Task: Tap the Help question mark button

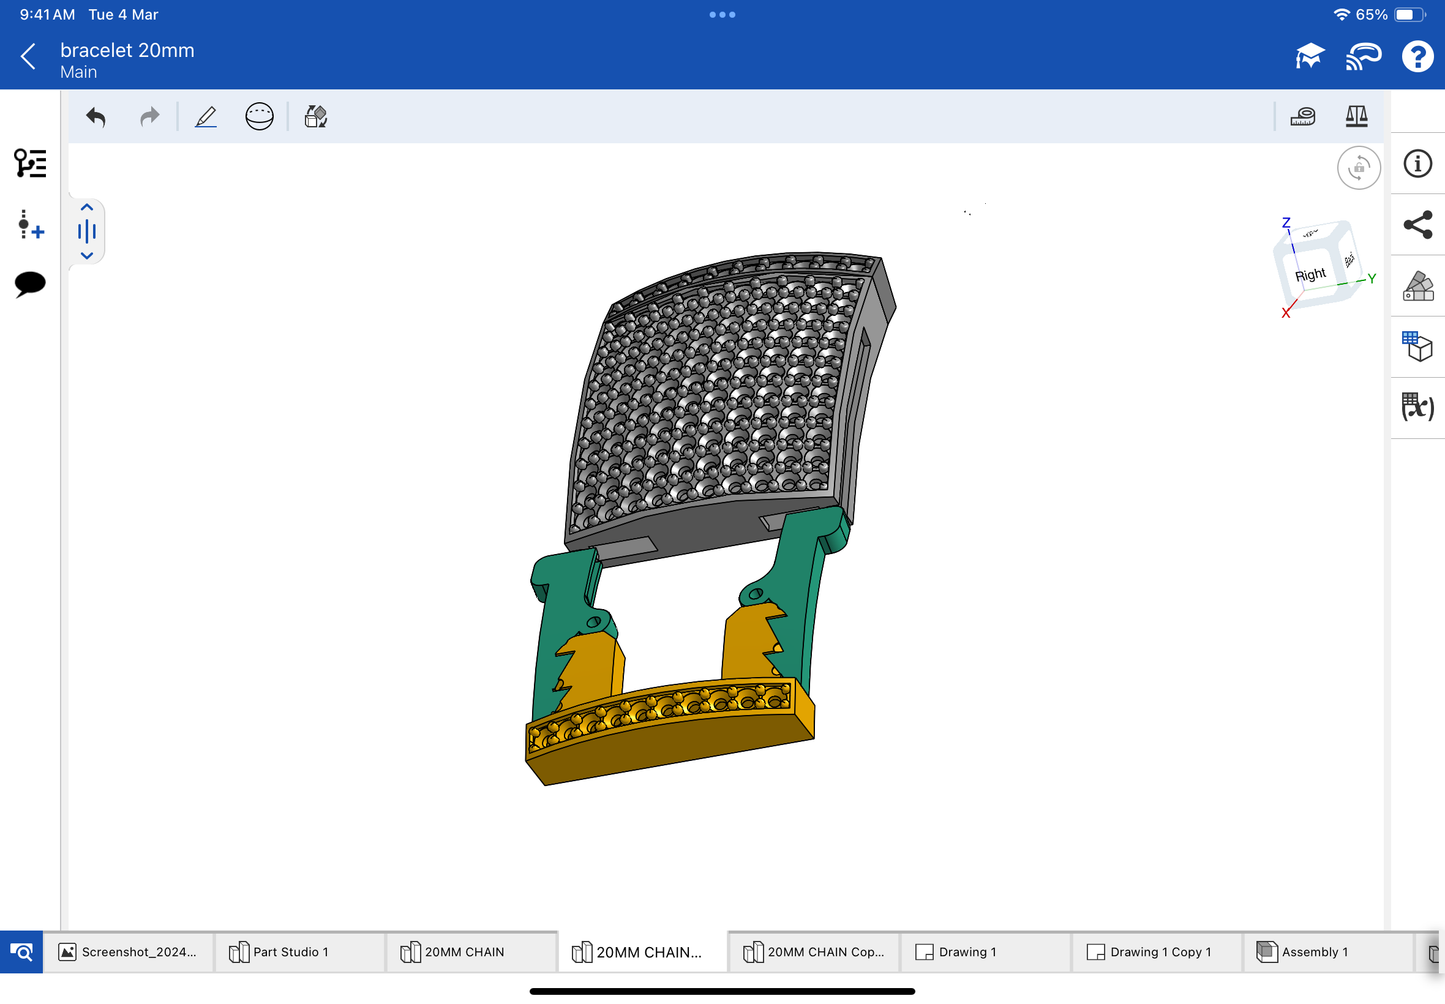Action: tap(1417, 57)
